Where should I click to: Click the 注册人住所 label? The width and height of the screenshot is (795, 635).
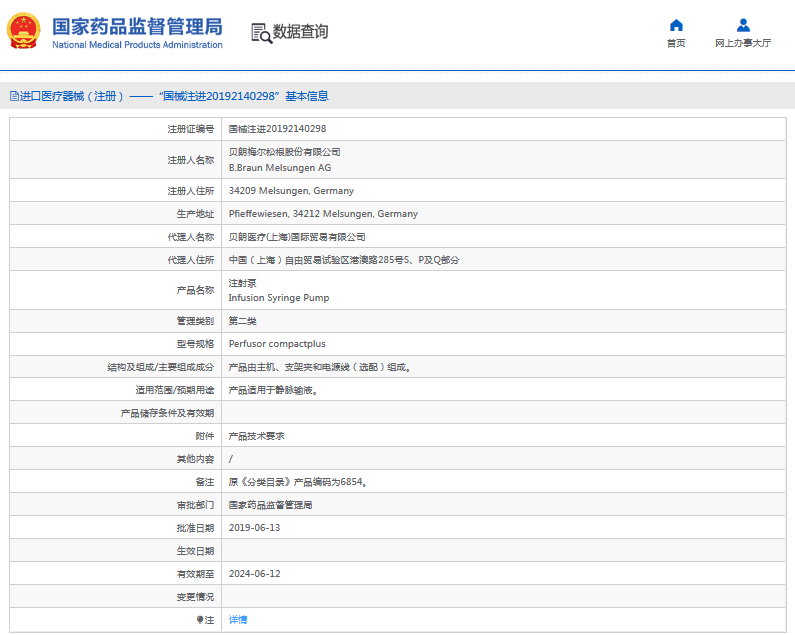(191, 191)
